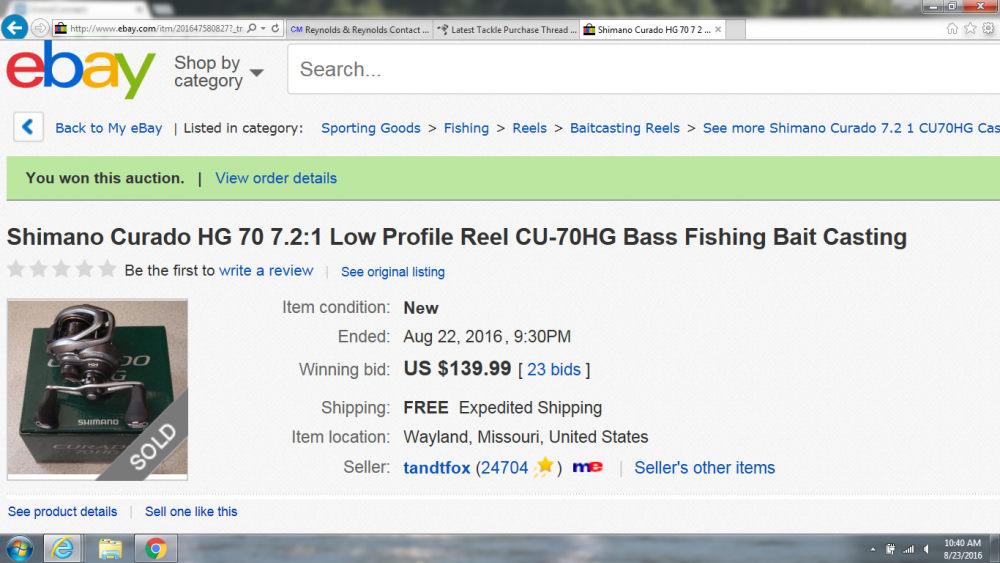Image resolution: width=1000 pixels, height=563 pixels.
Task: Open the browser tools gear icon
Action: point(988,29)
